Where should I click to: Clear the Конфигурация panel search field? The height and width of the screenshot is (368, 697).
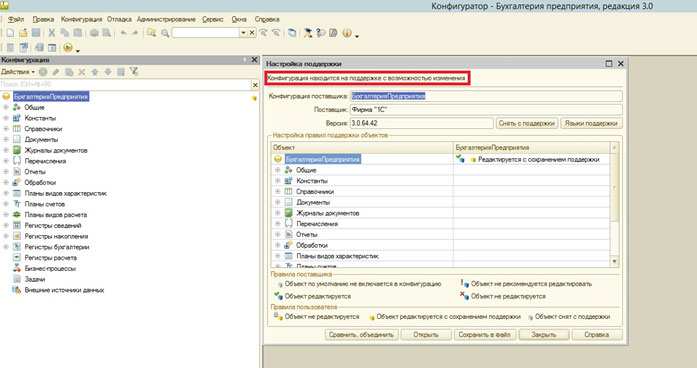pos(255,84)
